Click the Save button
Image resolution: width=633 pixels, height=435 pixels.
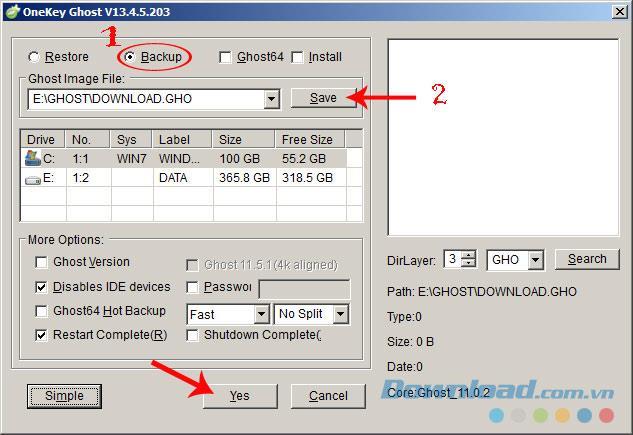[323, 98]
